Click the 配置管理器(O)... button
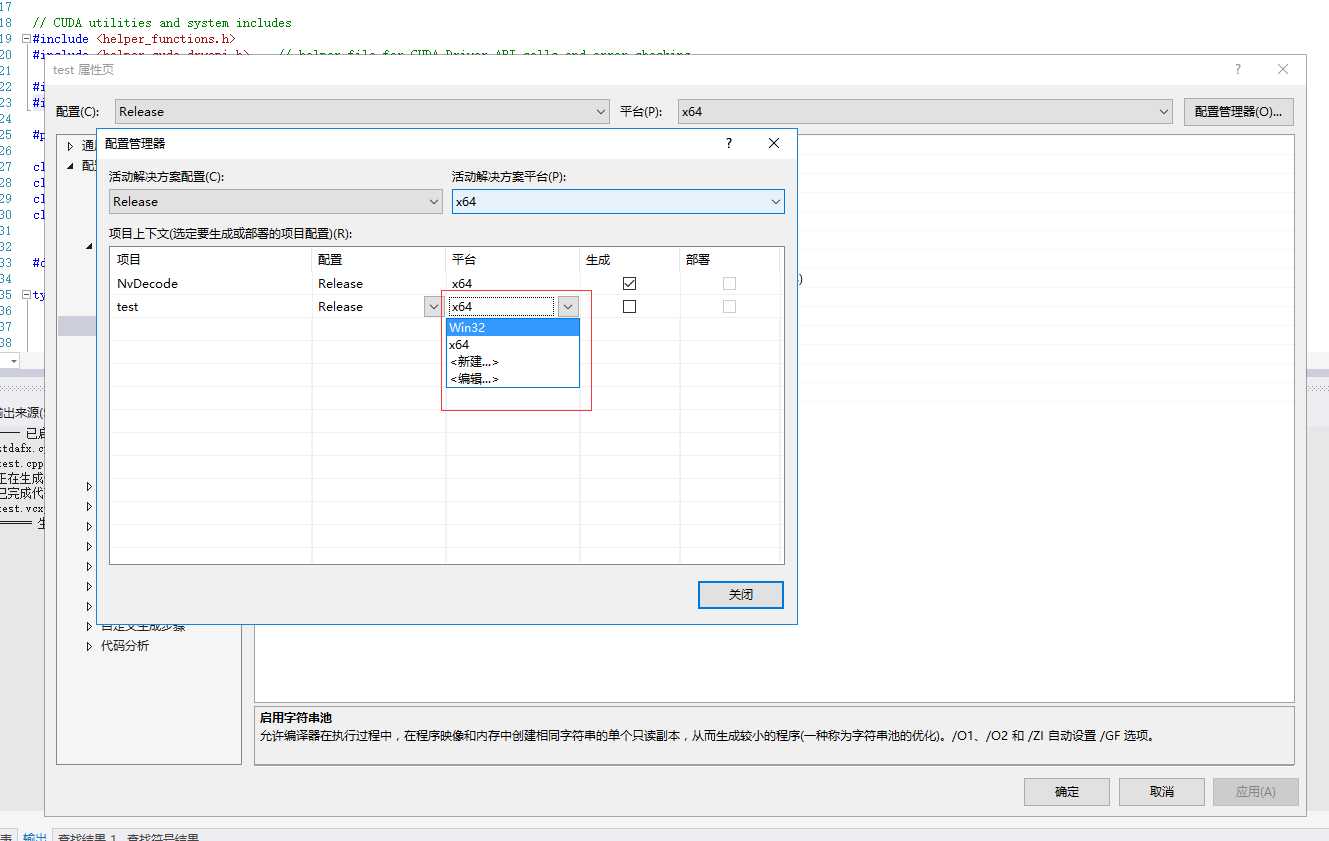 click(x=1238, y=112)
